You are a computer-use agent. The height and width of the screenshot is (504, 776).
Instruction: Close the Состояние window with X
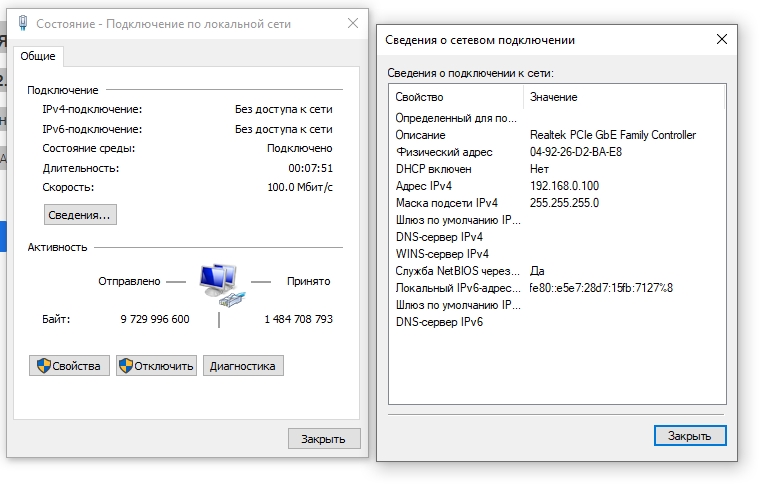352,22
